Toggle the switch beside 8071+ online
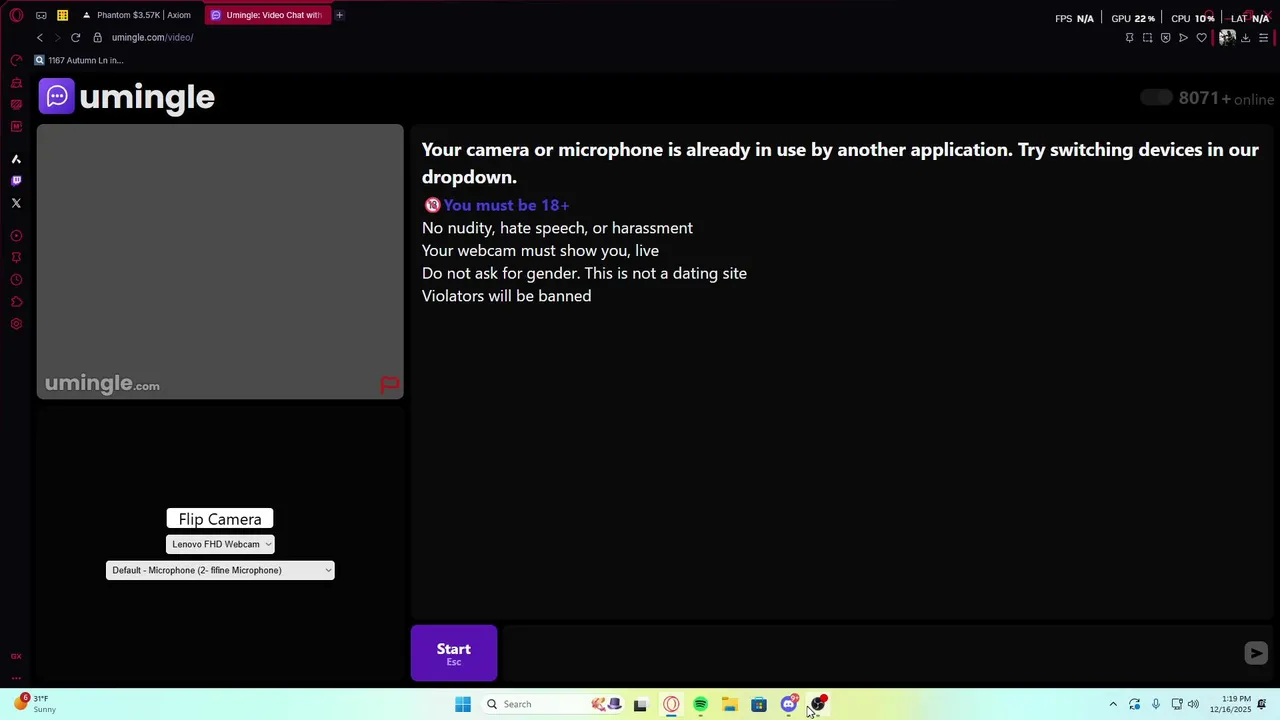Image resolution: width=1280 pixels, height=720 pixels. pos(1156,97)
